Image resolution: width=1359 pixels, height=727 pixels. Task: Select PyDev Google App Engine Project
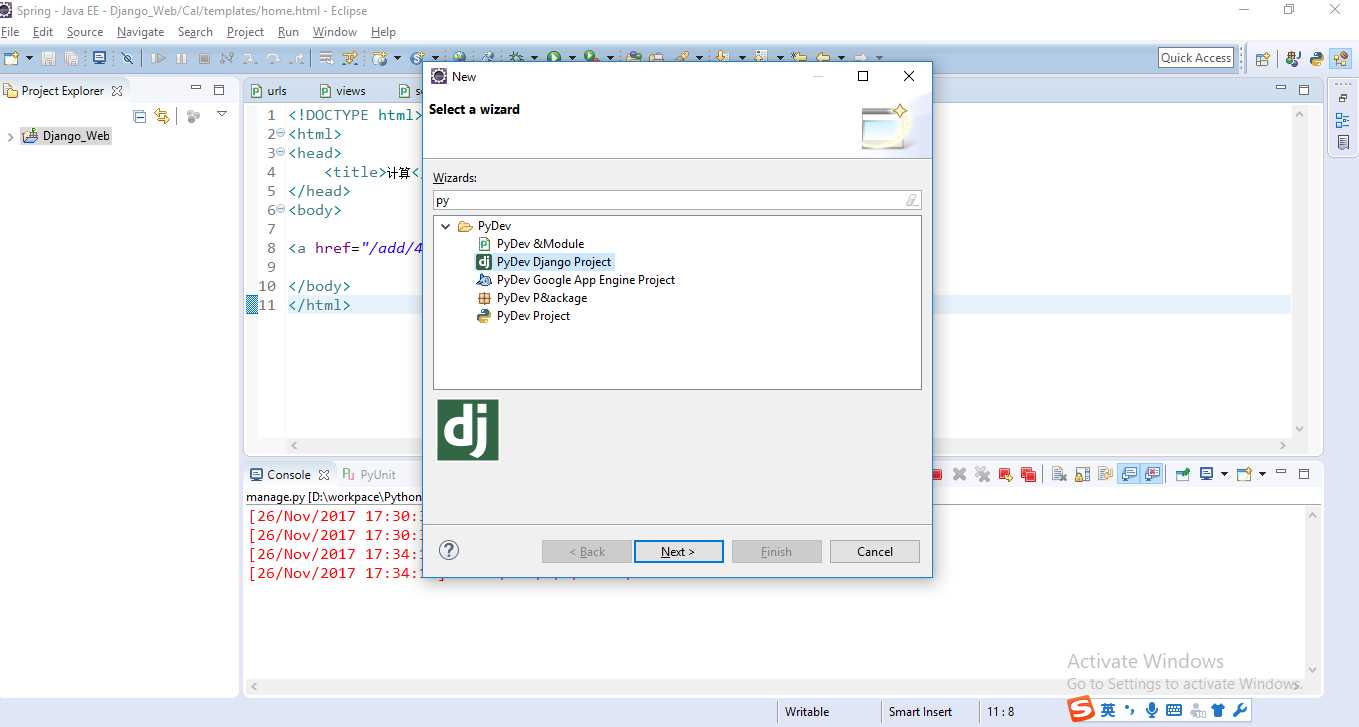point(576,280)
